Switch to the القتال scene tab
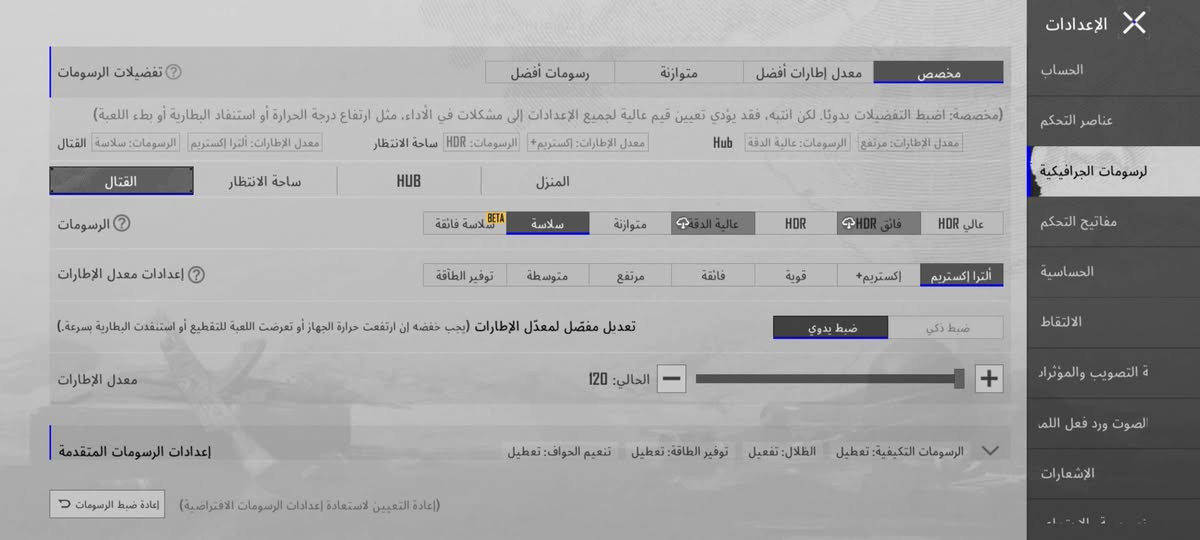Viewport: 1200px width, 540px height. tap(121, 181)
